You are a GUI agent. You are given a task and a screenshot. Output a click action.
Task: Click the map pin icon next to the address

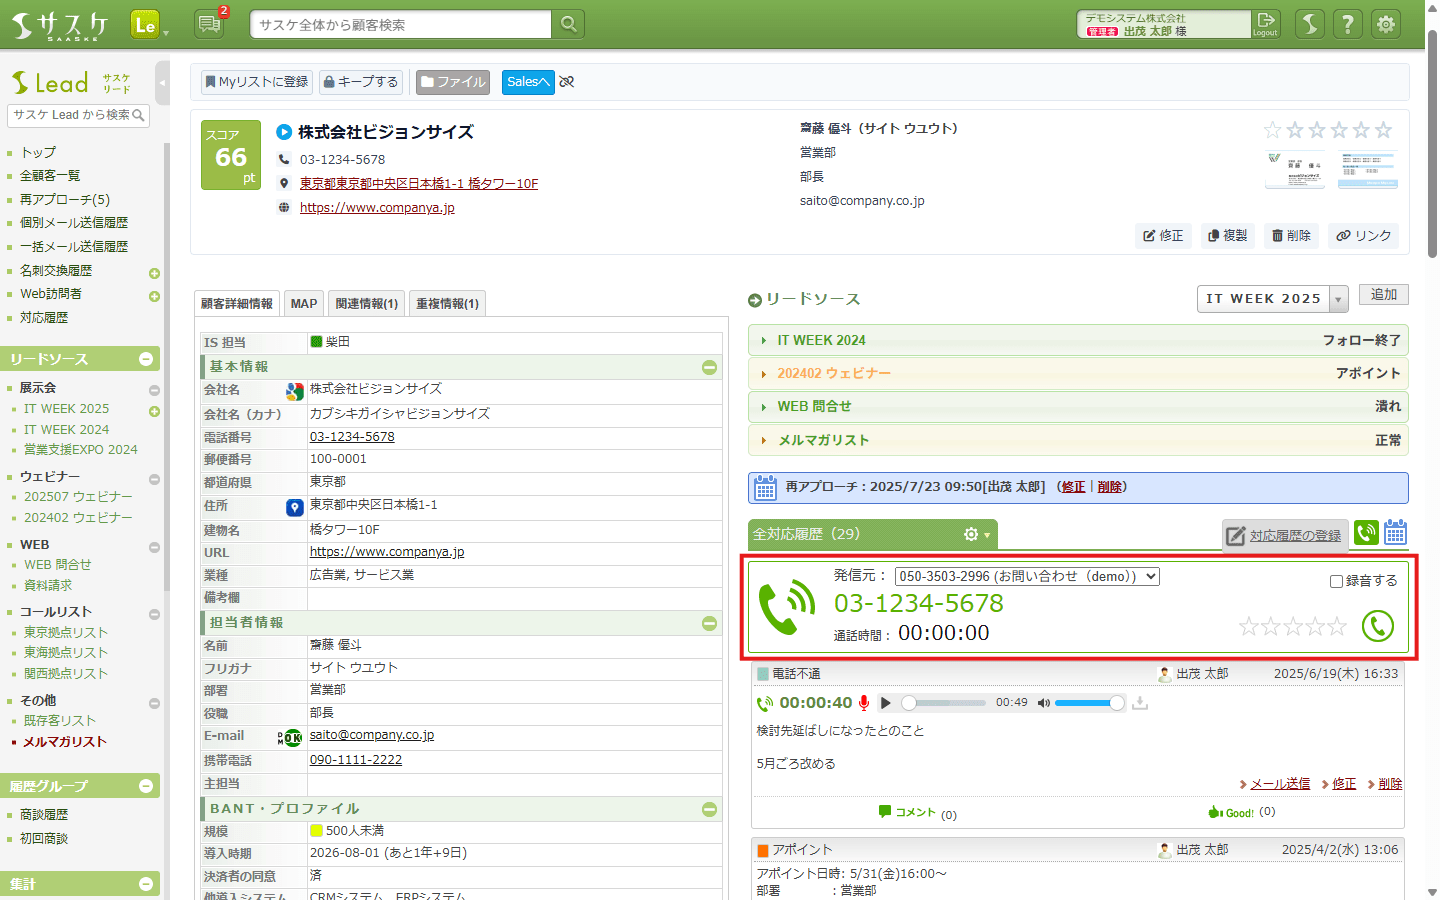pyautogui.click(x=294, y=506)
